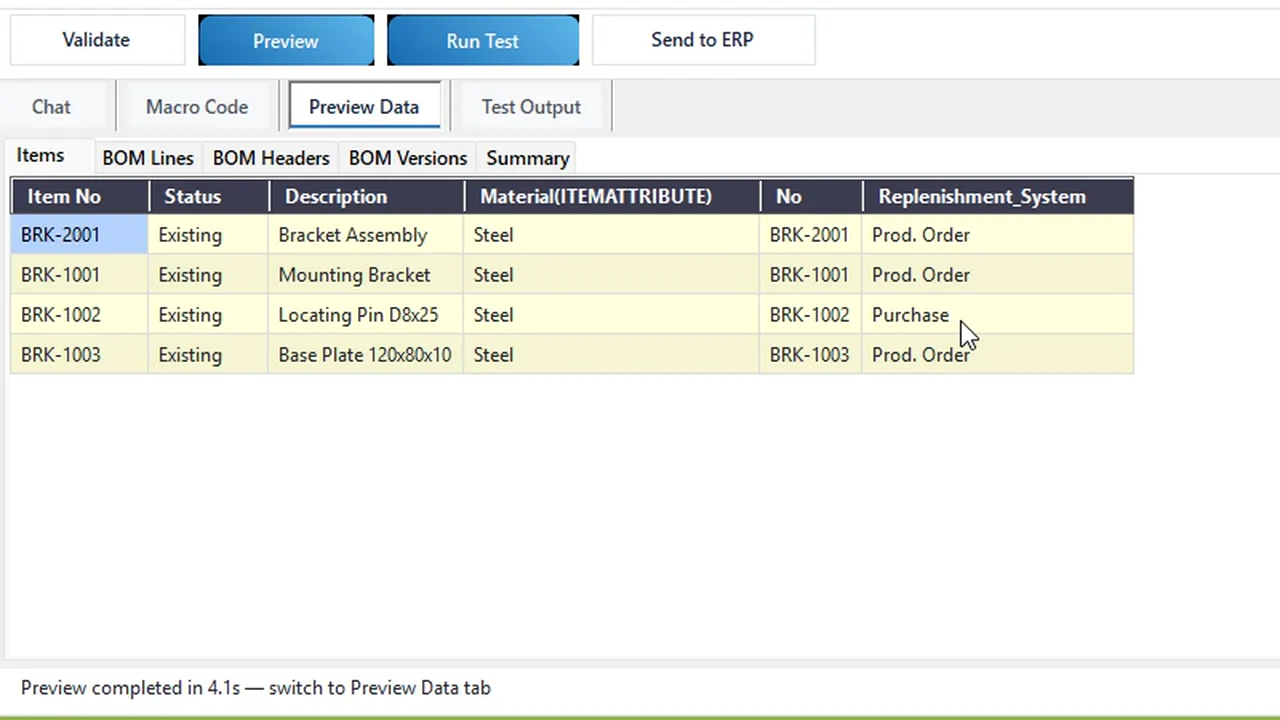Click the Mounting Bracket description cell

(x=367, y=275)
